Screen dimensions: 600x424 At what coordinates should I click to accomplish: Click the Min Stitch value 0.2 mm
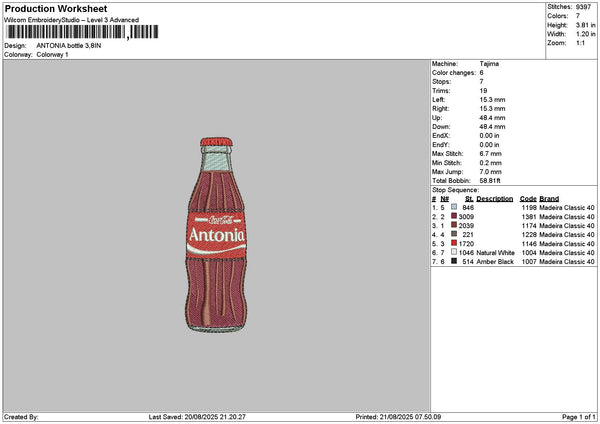[x=491, y=163]
